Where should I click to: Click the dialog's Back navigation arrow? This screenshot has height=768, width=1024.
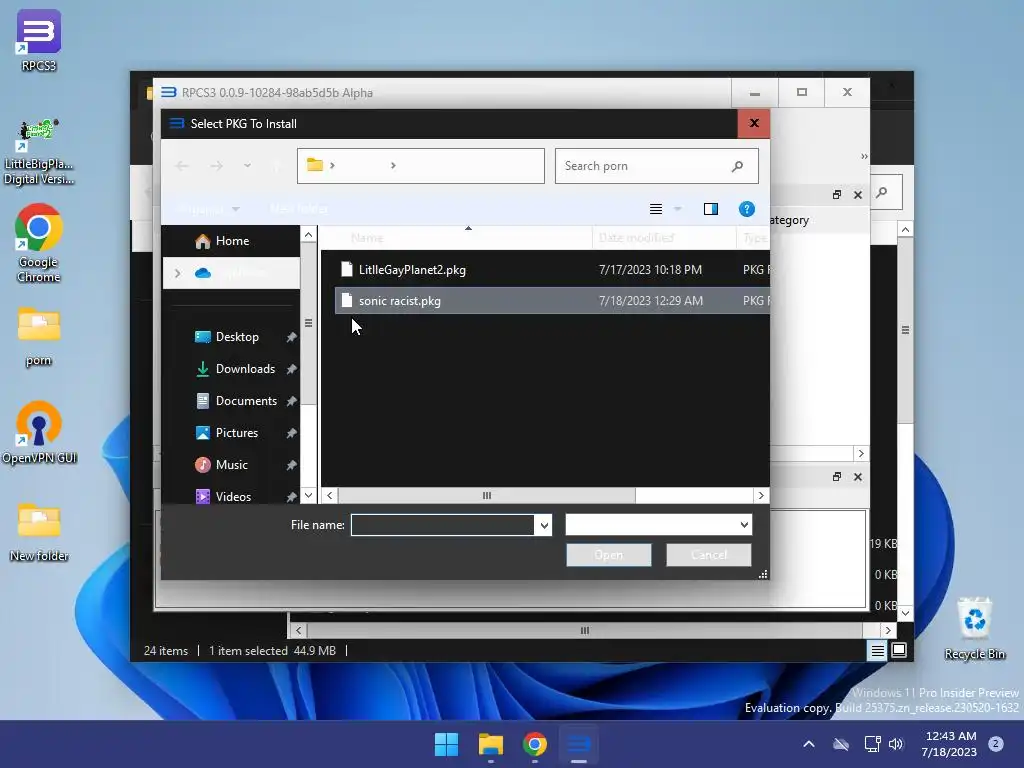point(182,166)
